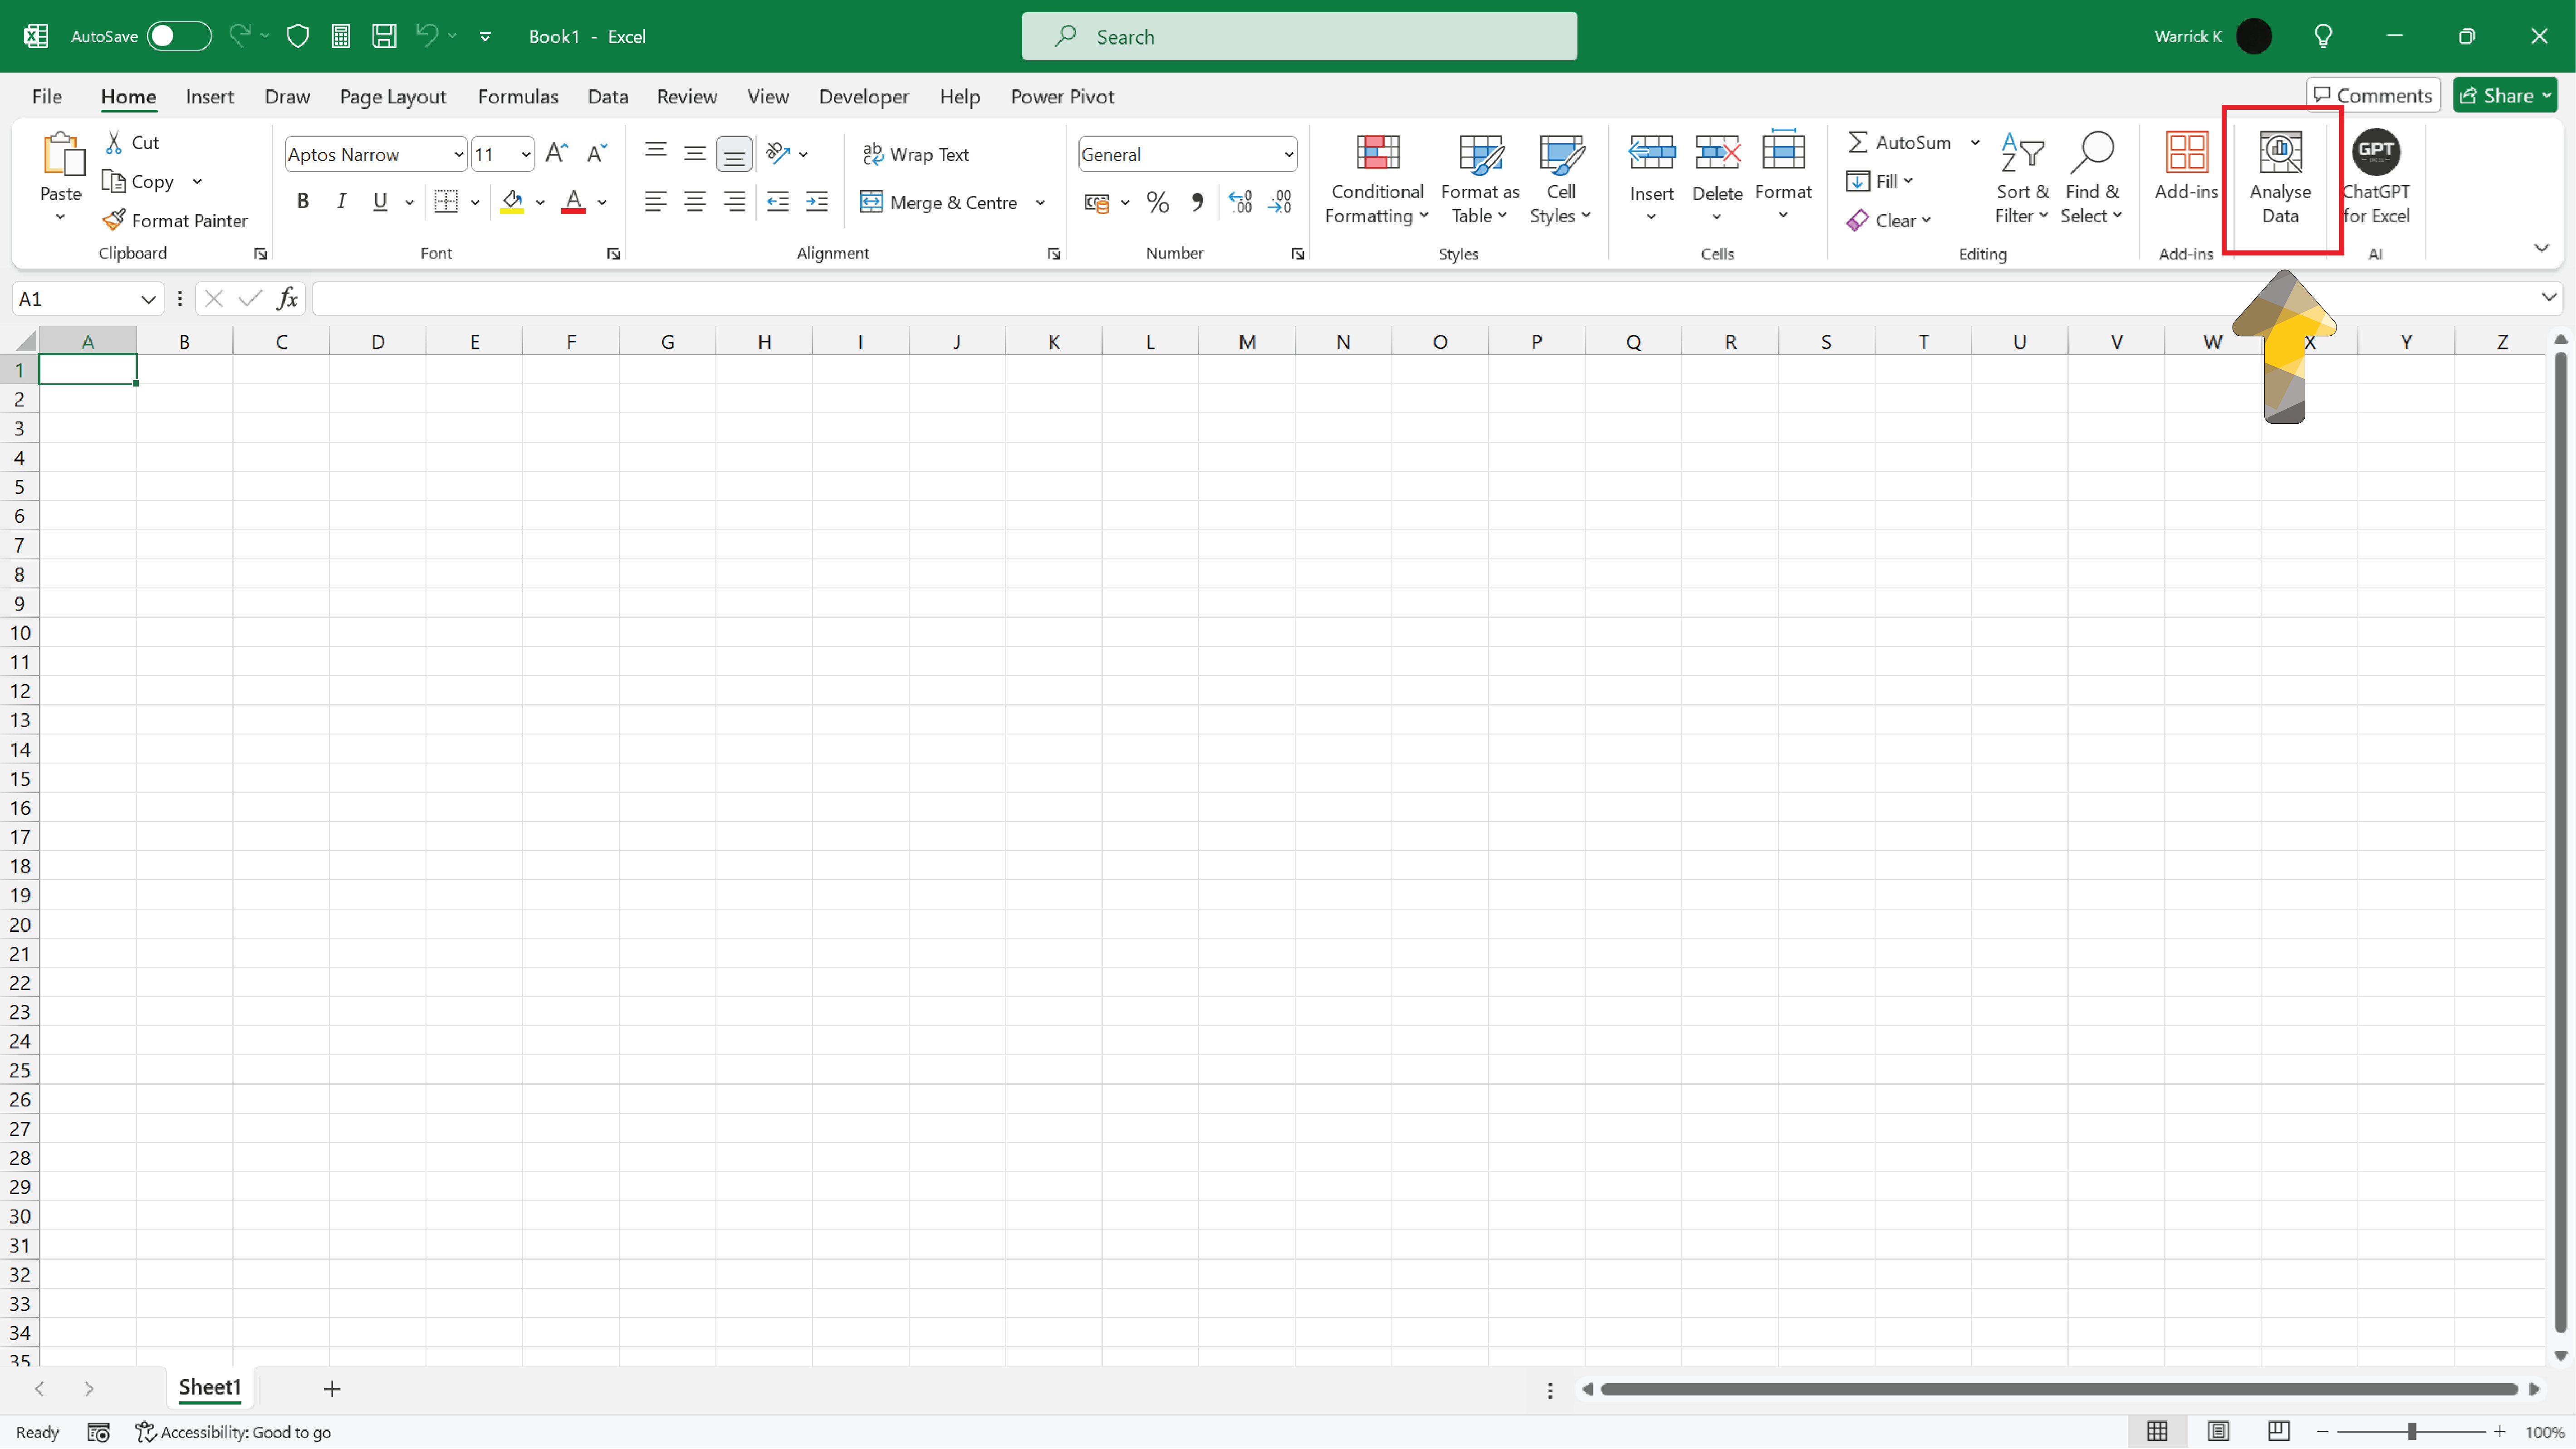Click the zoom slider handle
The image size is (2576, 1449).
2412,1432
